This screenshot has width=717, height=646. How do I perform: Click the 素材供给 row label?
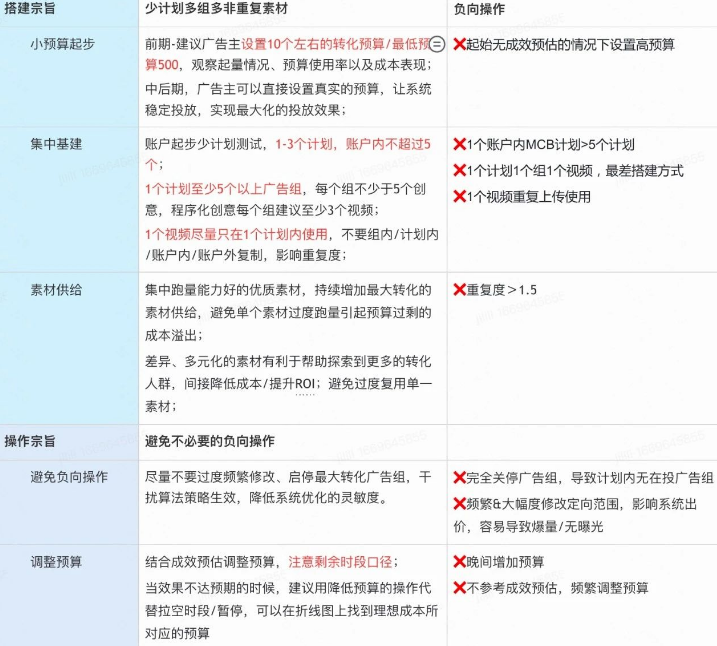(56, 290)
